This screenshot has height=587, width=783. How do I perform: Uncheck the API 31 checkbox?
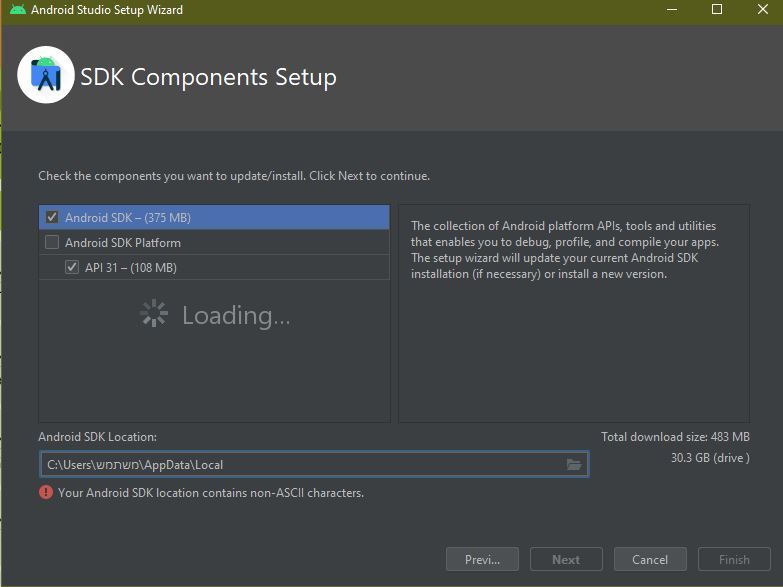tap(72, 267)
